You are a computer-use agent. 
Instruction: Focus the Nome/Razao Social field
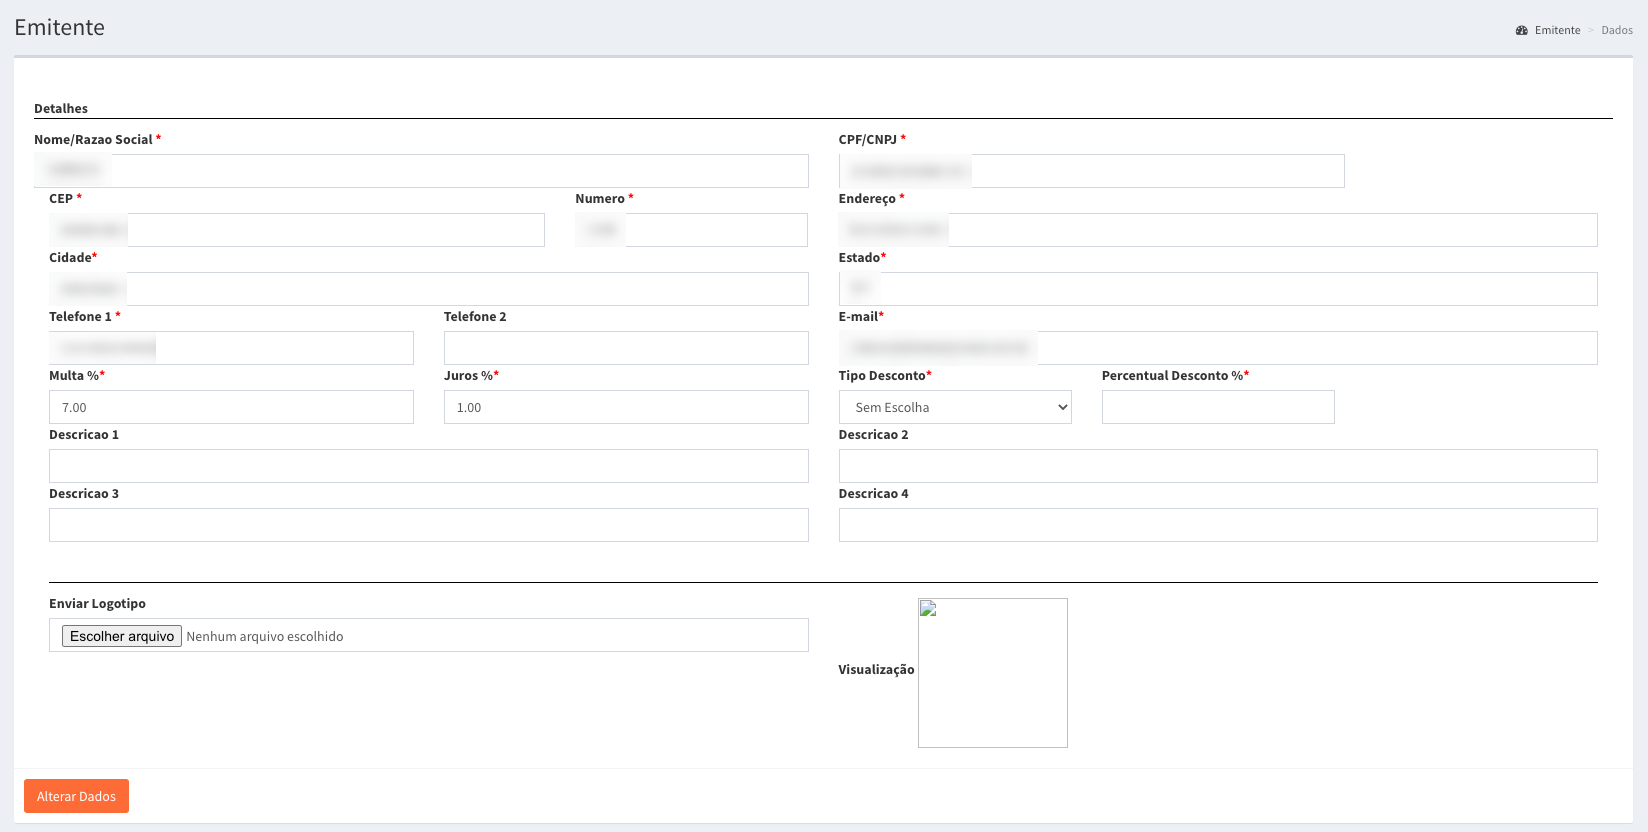pos(421,171)
